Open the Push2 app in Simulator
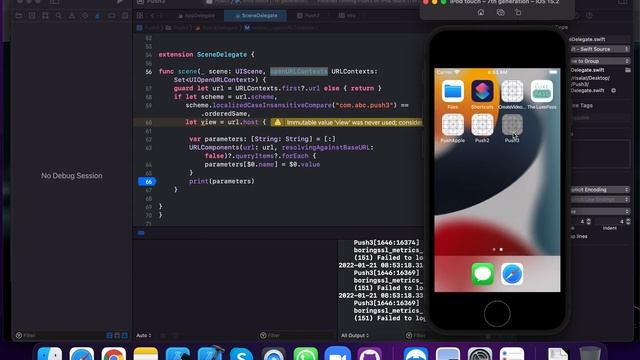This screenshot has width=640, height=360. (x=482, y=124)
